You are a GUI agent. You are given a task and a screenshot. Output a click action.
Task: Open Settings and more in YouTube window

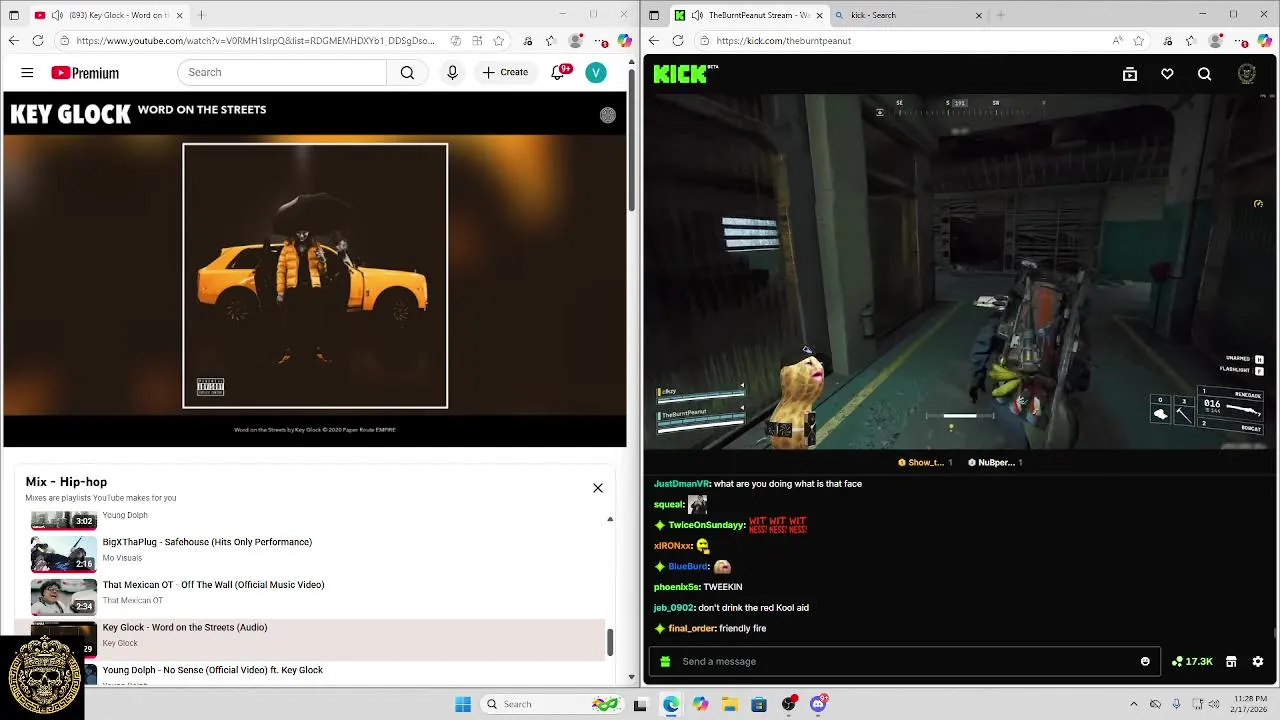coord(600,41)
